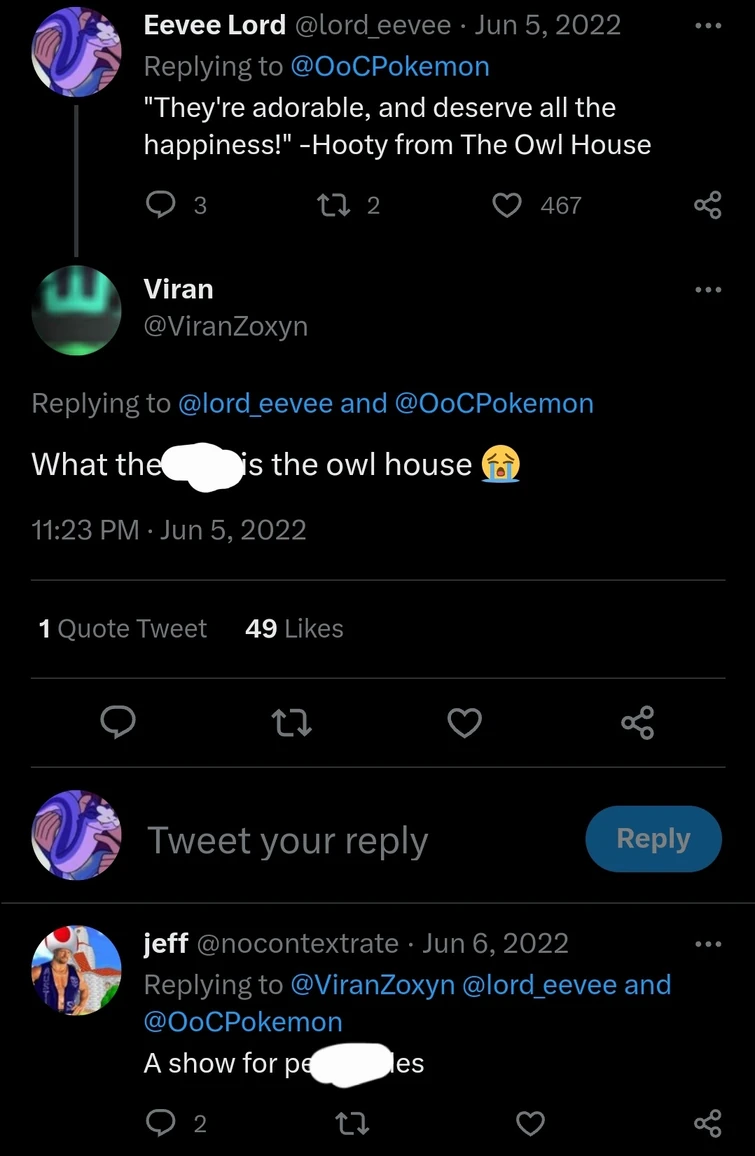
Task: Open the share icon on Eevee Lord's tweet
Action: click(x=708, y=204)
